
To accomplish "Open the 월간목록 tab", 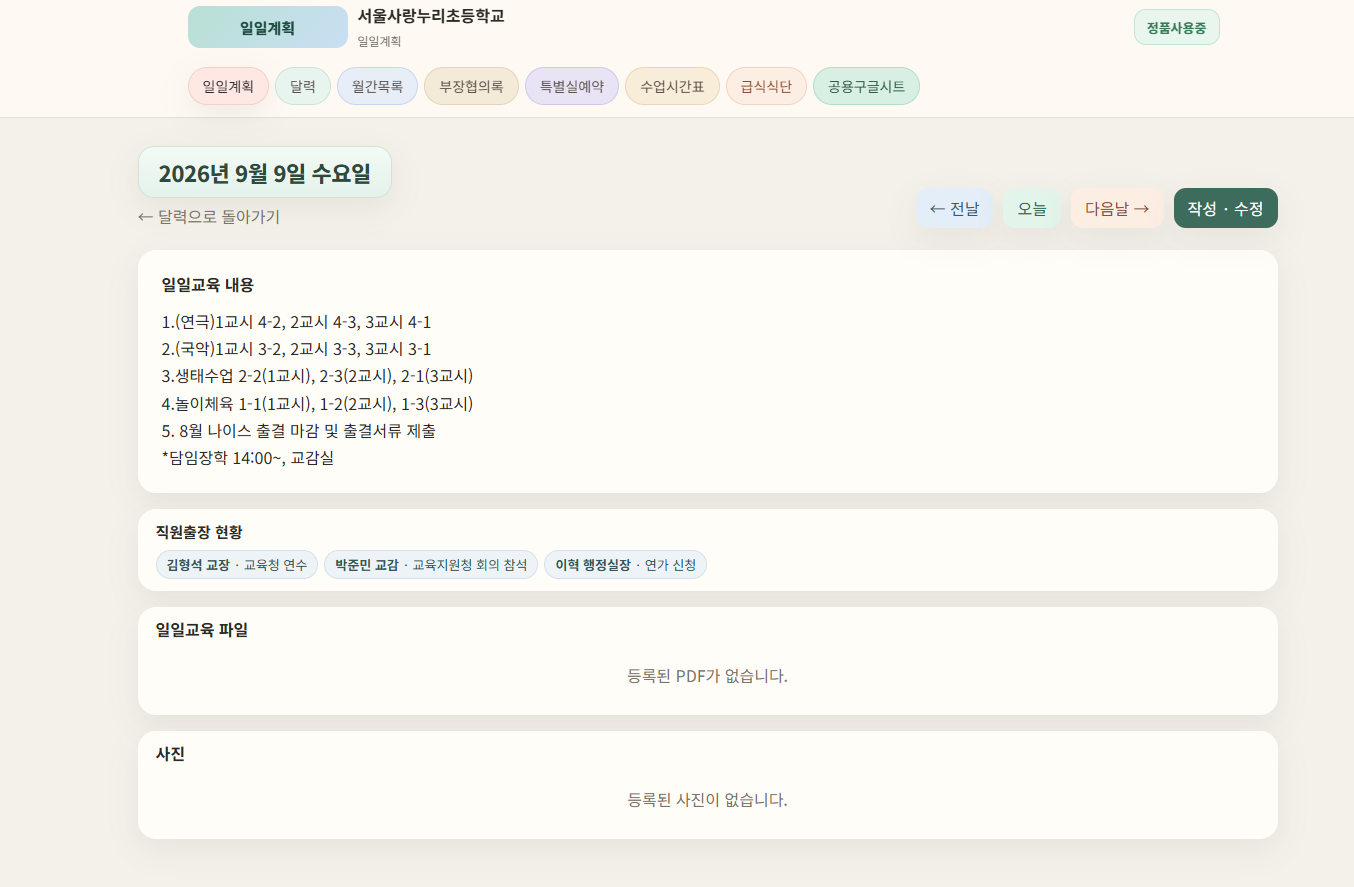I will [377, 86].
